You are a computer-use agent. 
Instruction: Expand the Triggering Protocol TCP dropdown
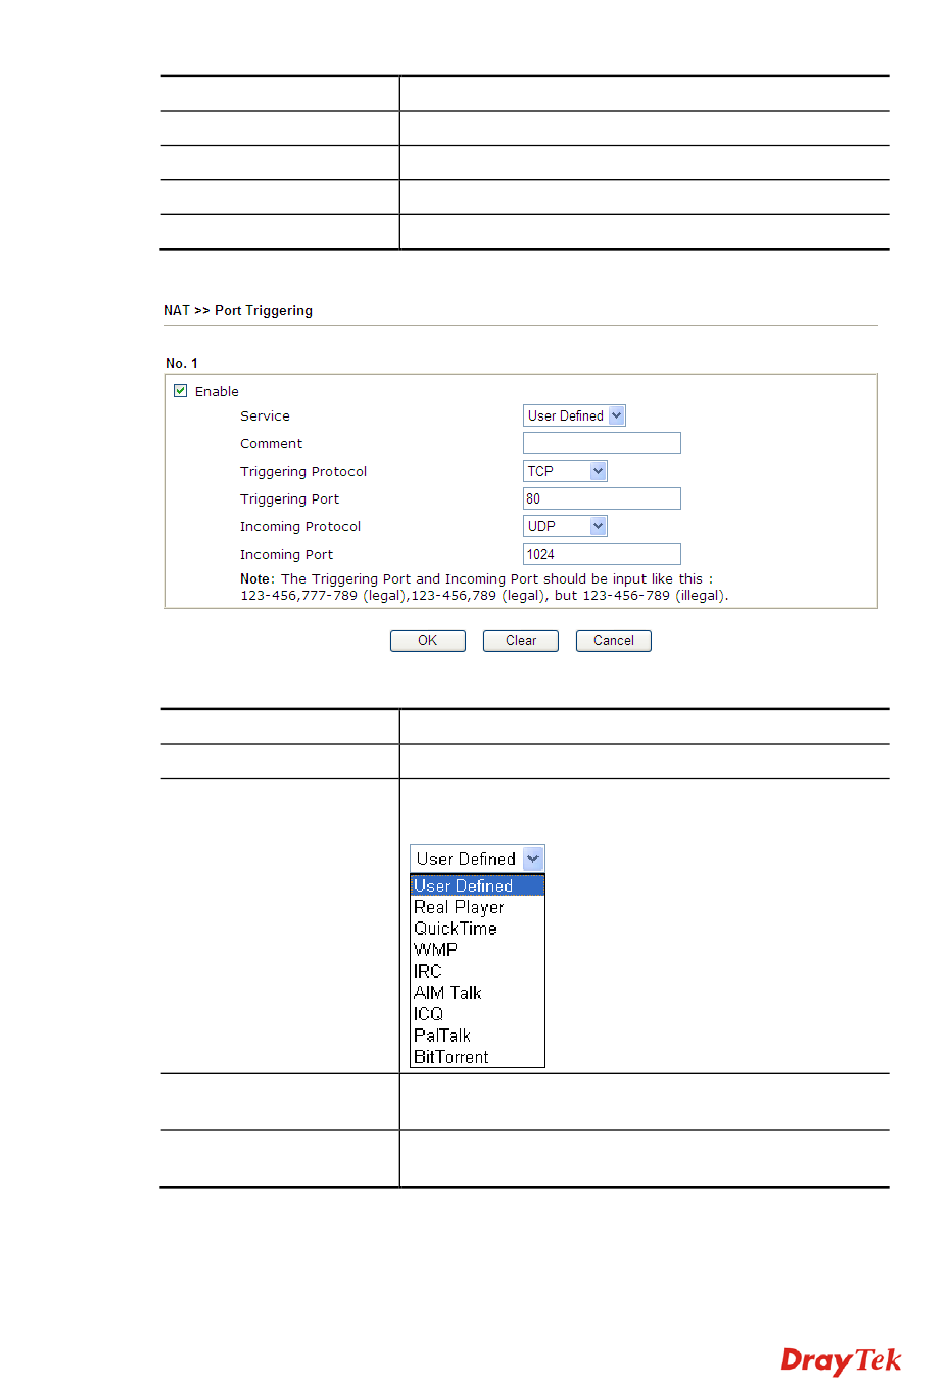coord(565,471)
